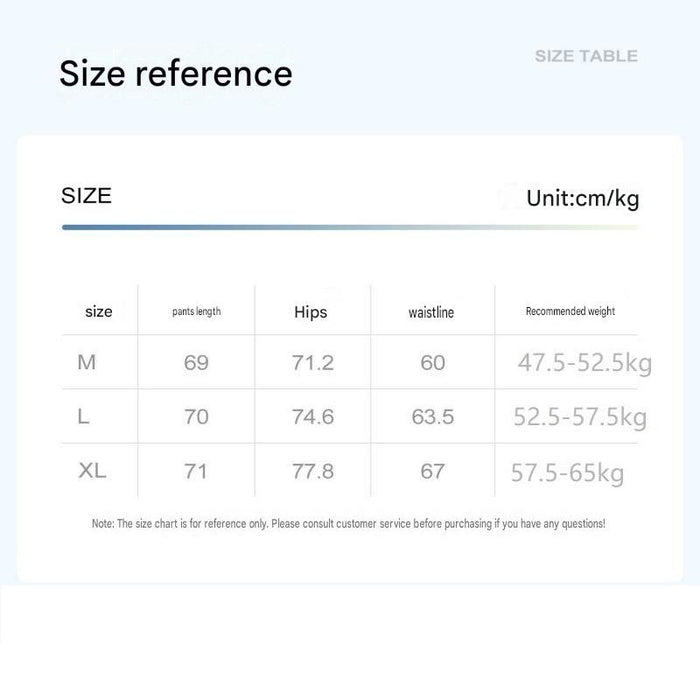This screenshot has width=700, height=700.
Task: Click the 'Unit:cm/kg' text
Action: [583, 198]
